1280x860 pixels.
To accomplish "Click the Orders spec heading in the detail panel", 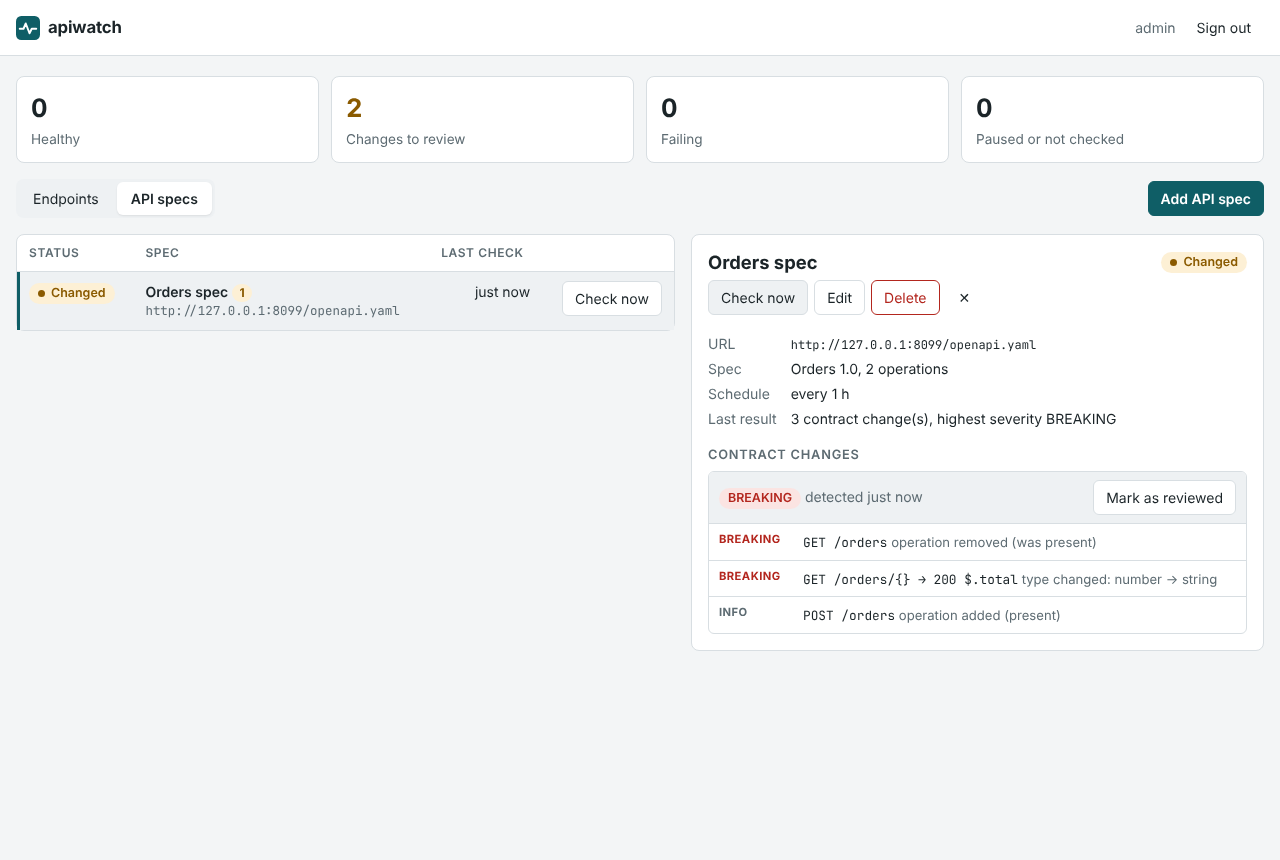I will (763, 263).
